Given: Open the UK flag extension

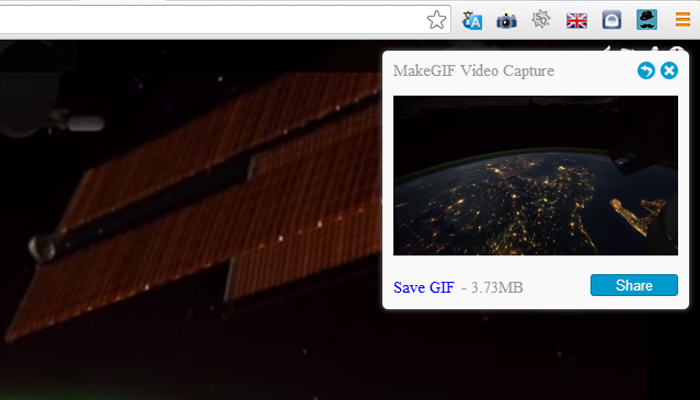Looking at the screenshot, I should pyautogui.click(x=576, y=21).
